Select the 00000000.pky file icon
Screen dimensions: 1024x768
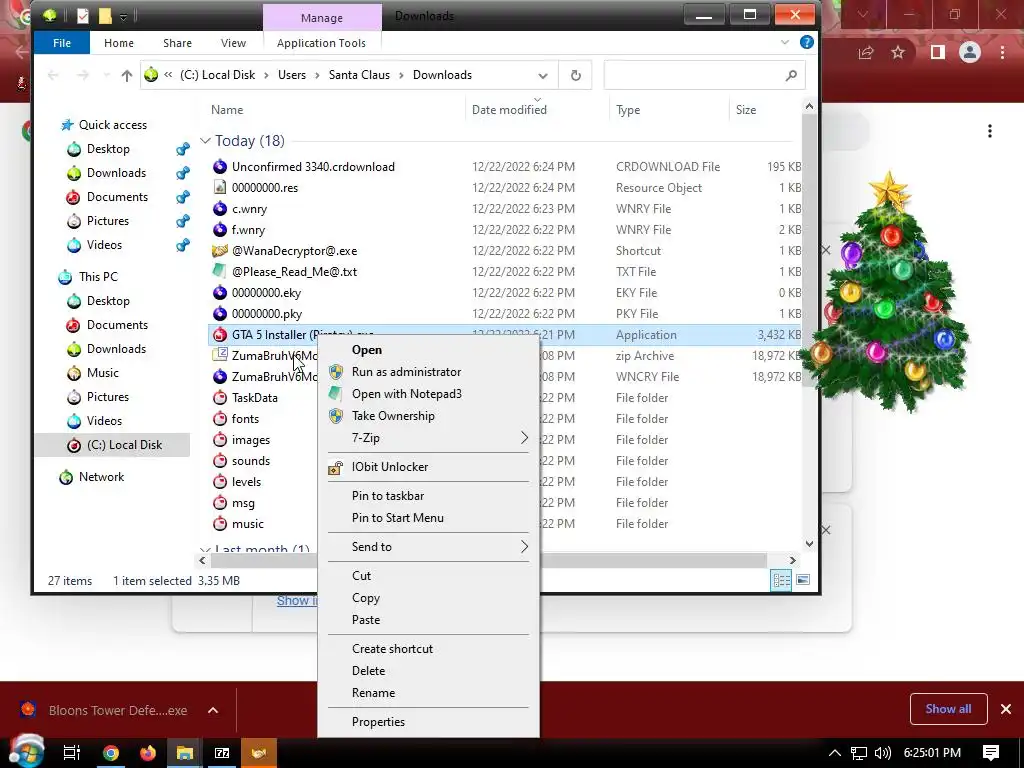tap(220, 313)
